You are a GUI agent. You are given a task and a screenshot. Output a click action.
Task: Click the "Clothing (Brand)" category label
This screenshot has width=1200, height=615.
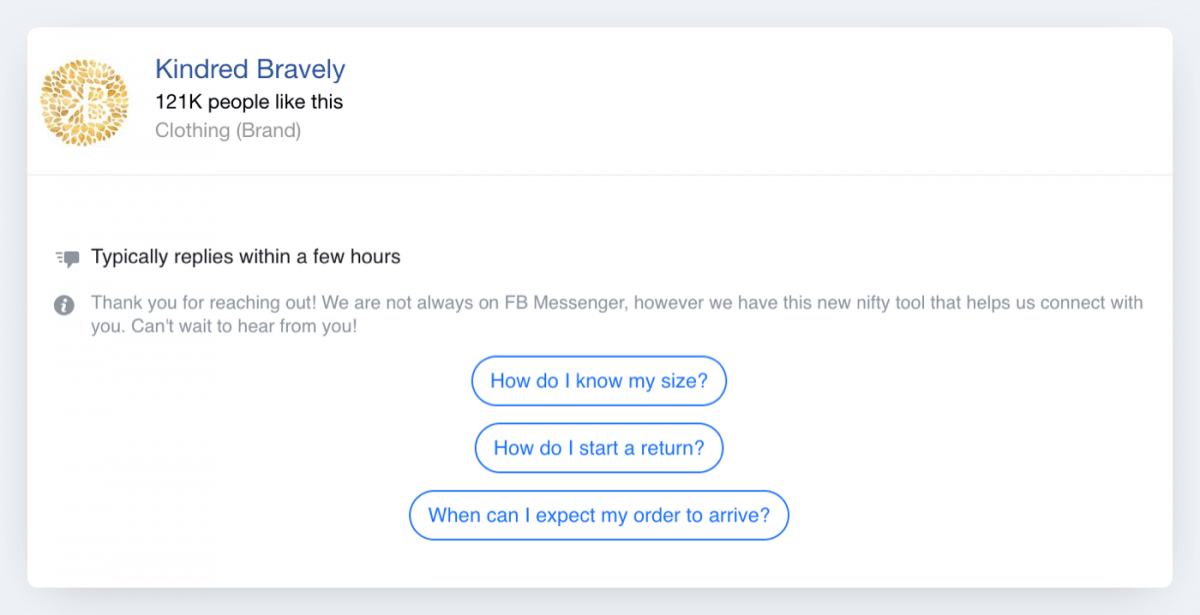tap(228, 130)
